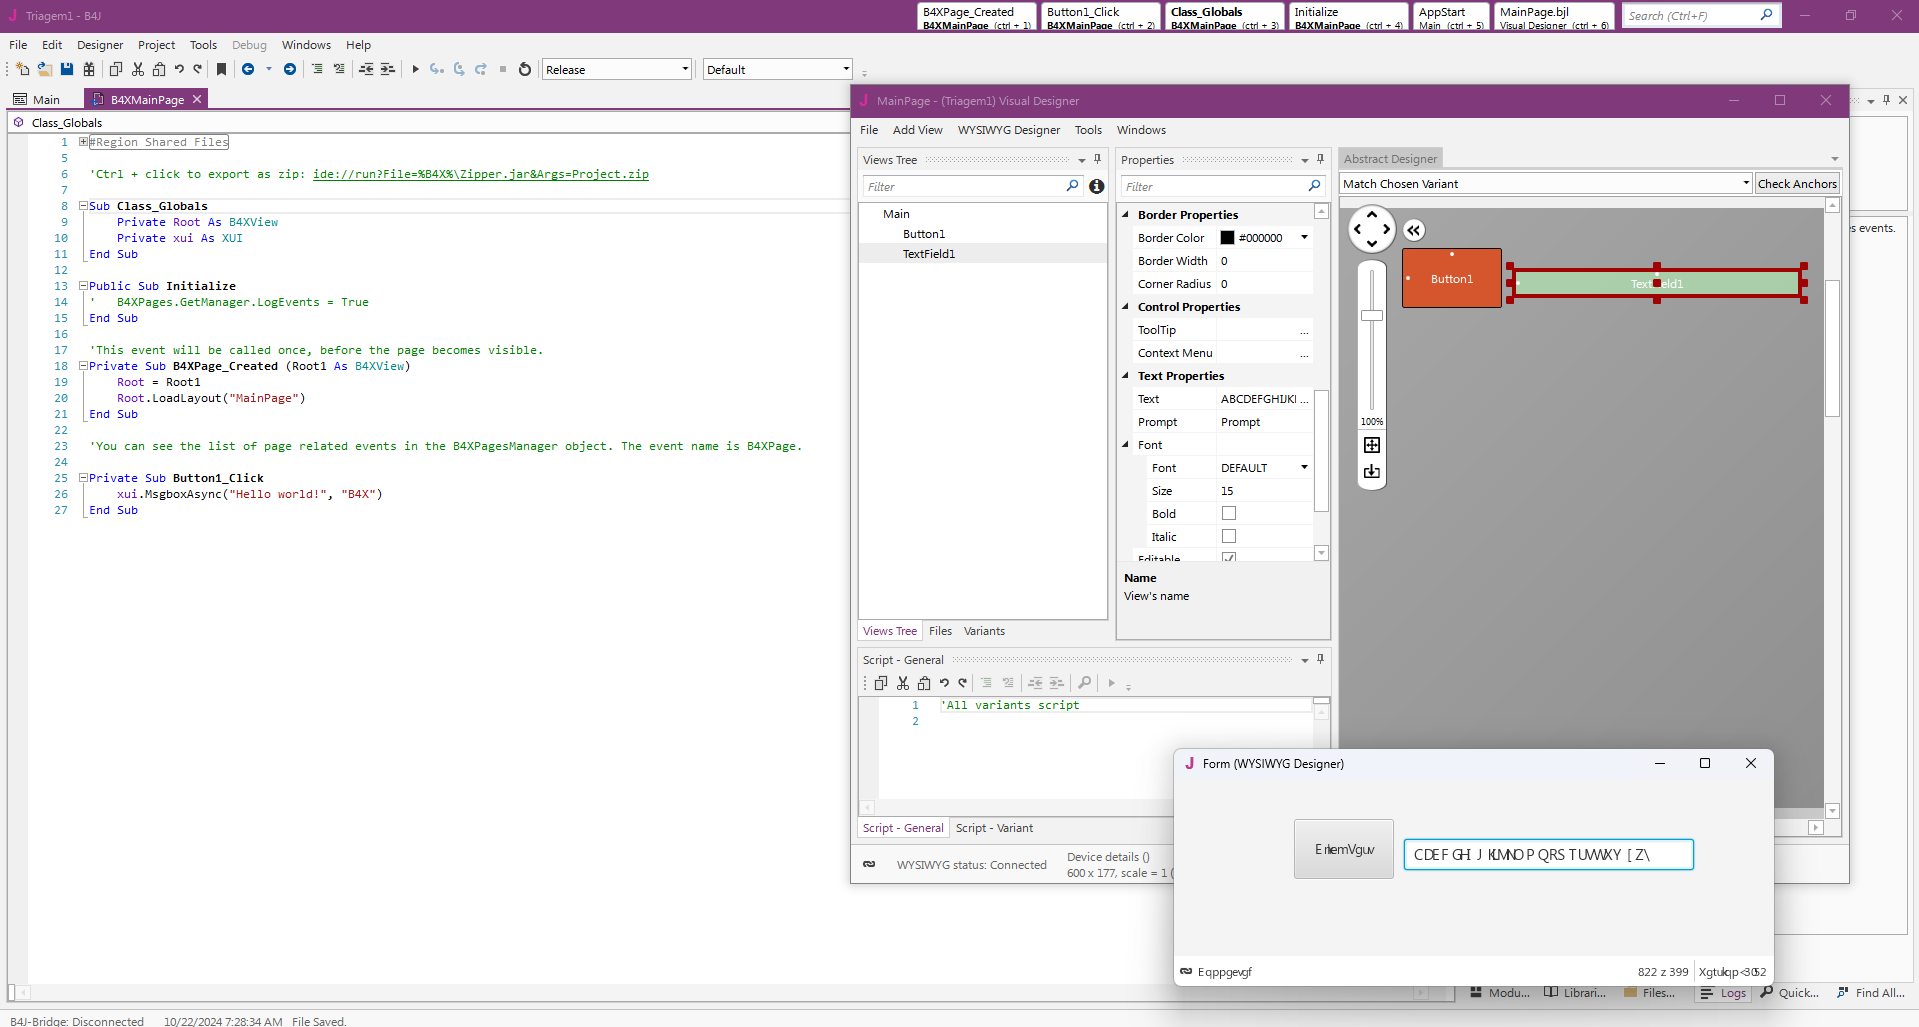The image size is (1919, 1027).
Task: Click the info icon in Views Tree
Action: [x=1096, y=186]
